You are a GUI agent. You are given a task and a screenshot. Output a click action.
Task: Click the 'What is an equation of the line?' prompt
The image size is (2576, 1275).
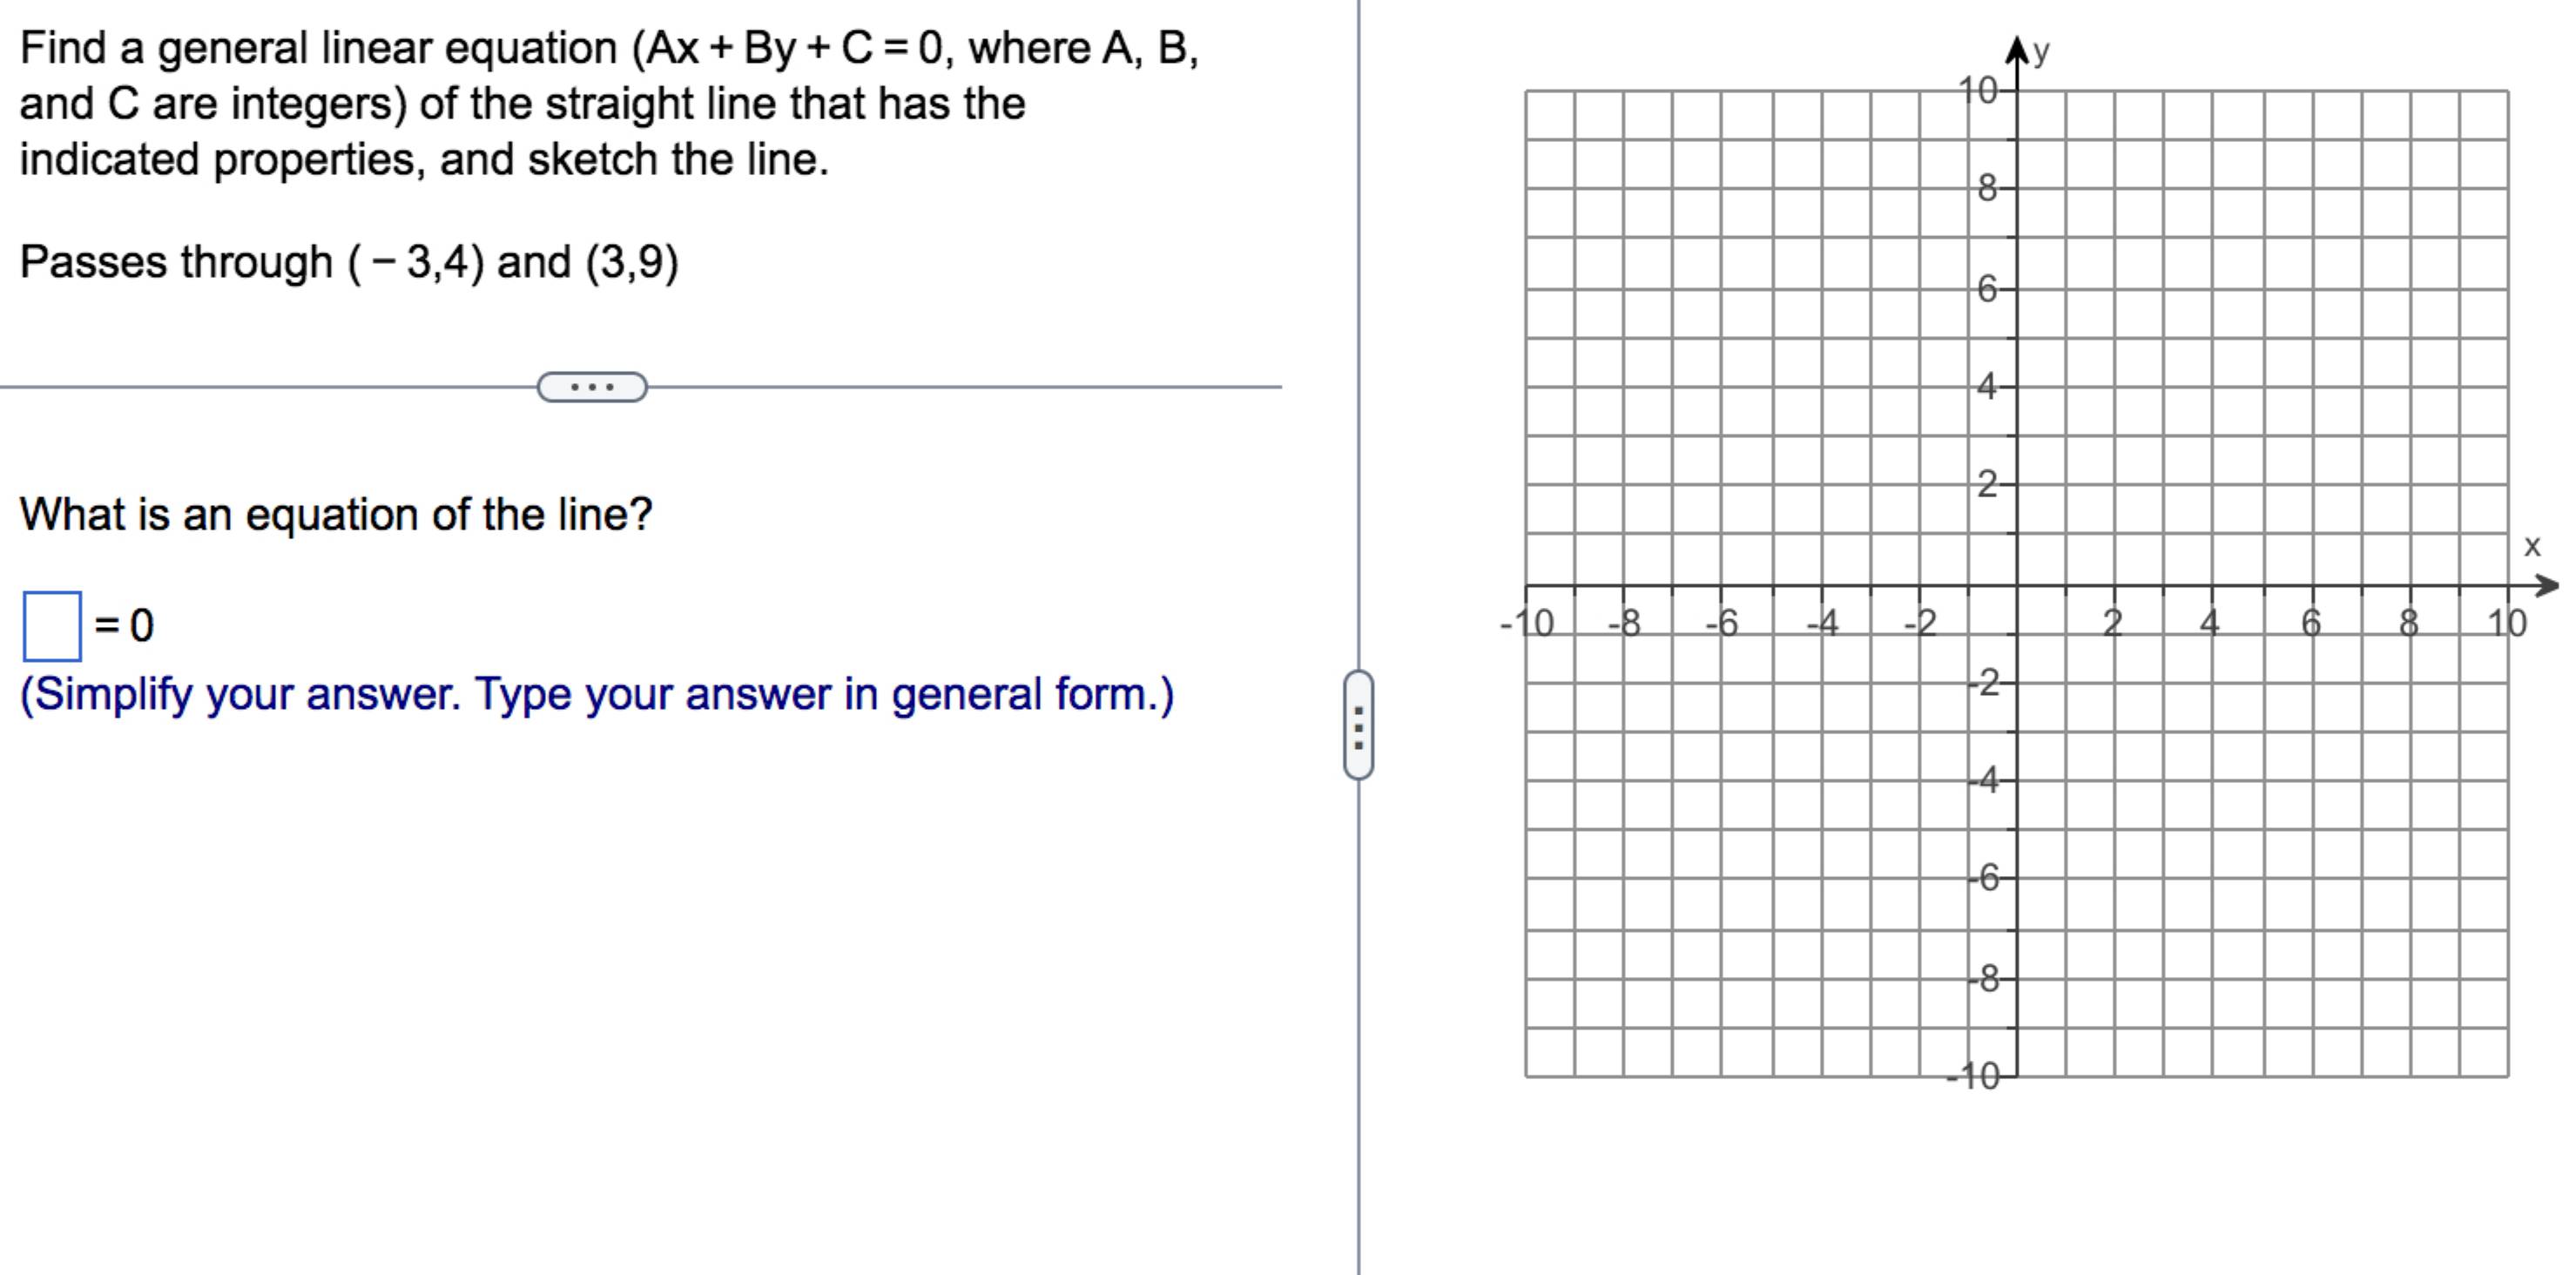[336, 515]
